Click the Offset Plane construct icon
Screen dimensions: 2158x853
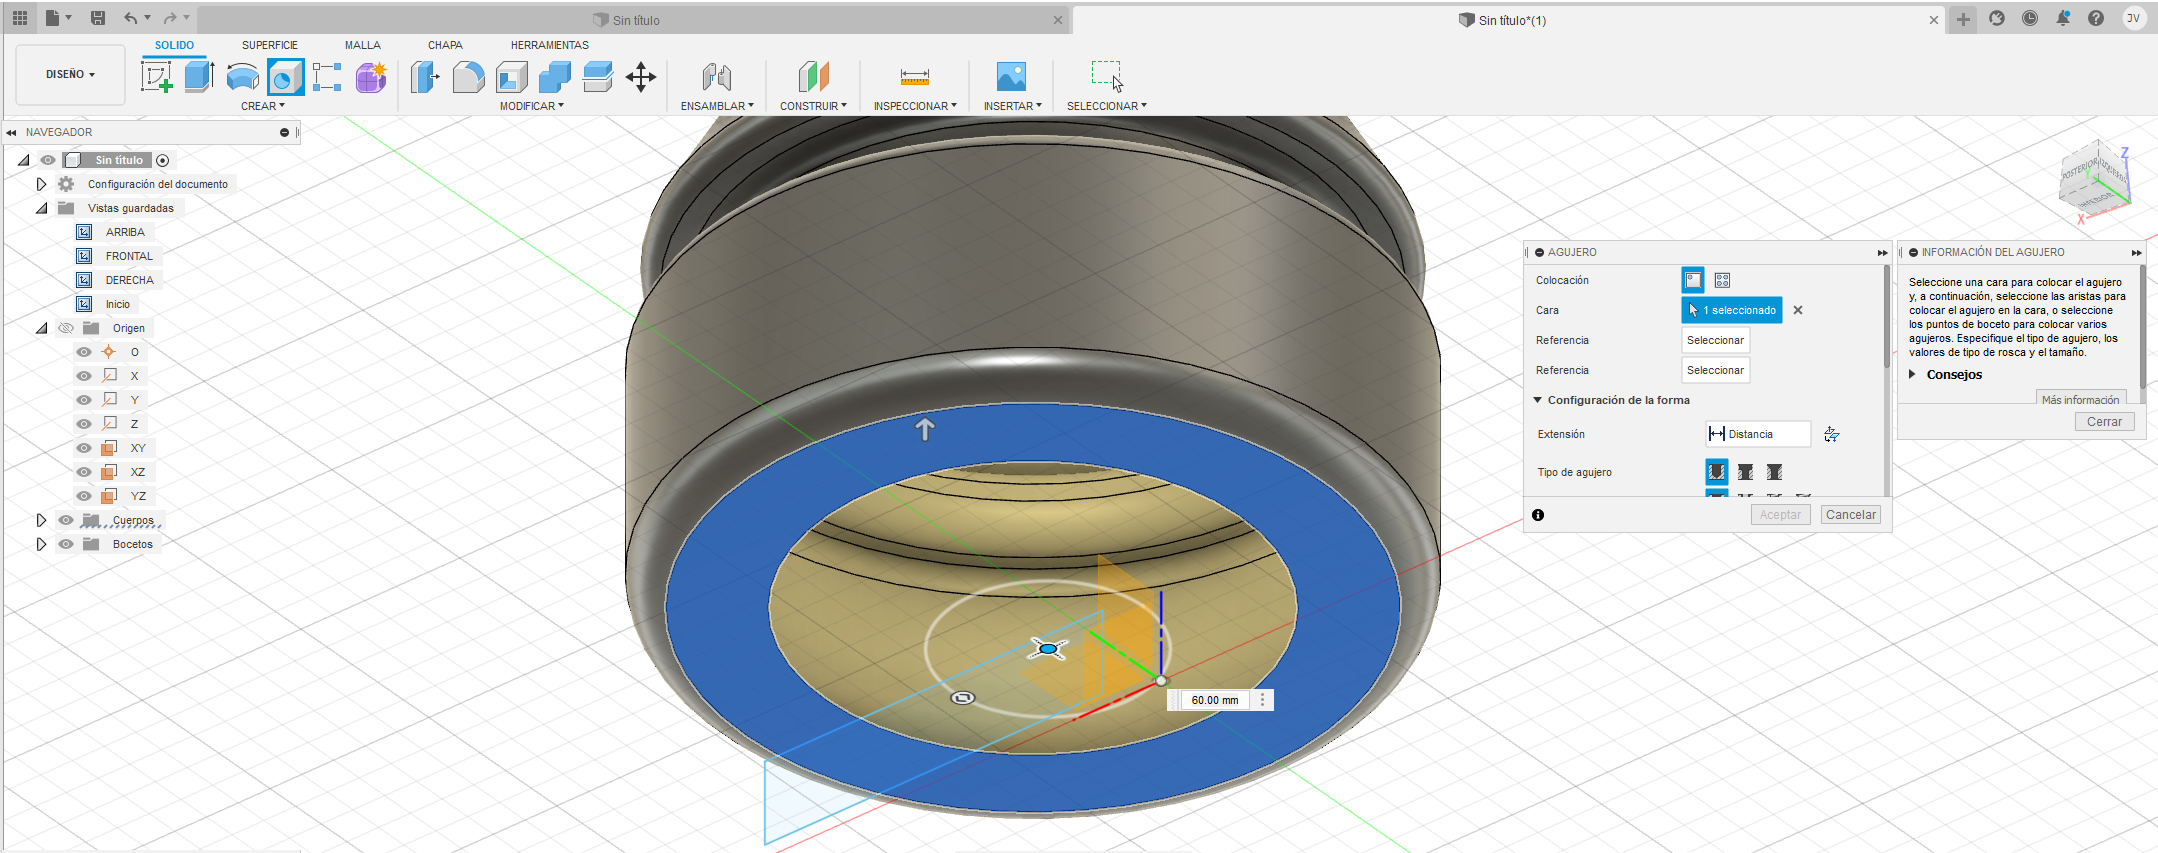pos(813,77)
